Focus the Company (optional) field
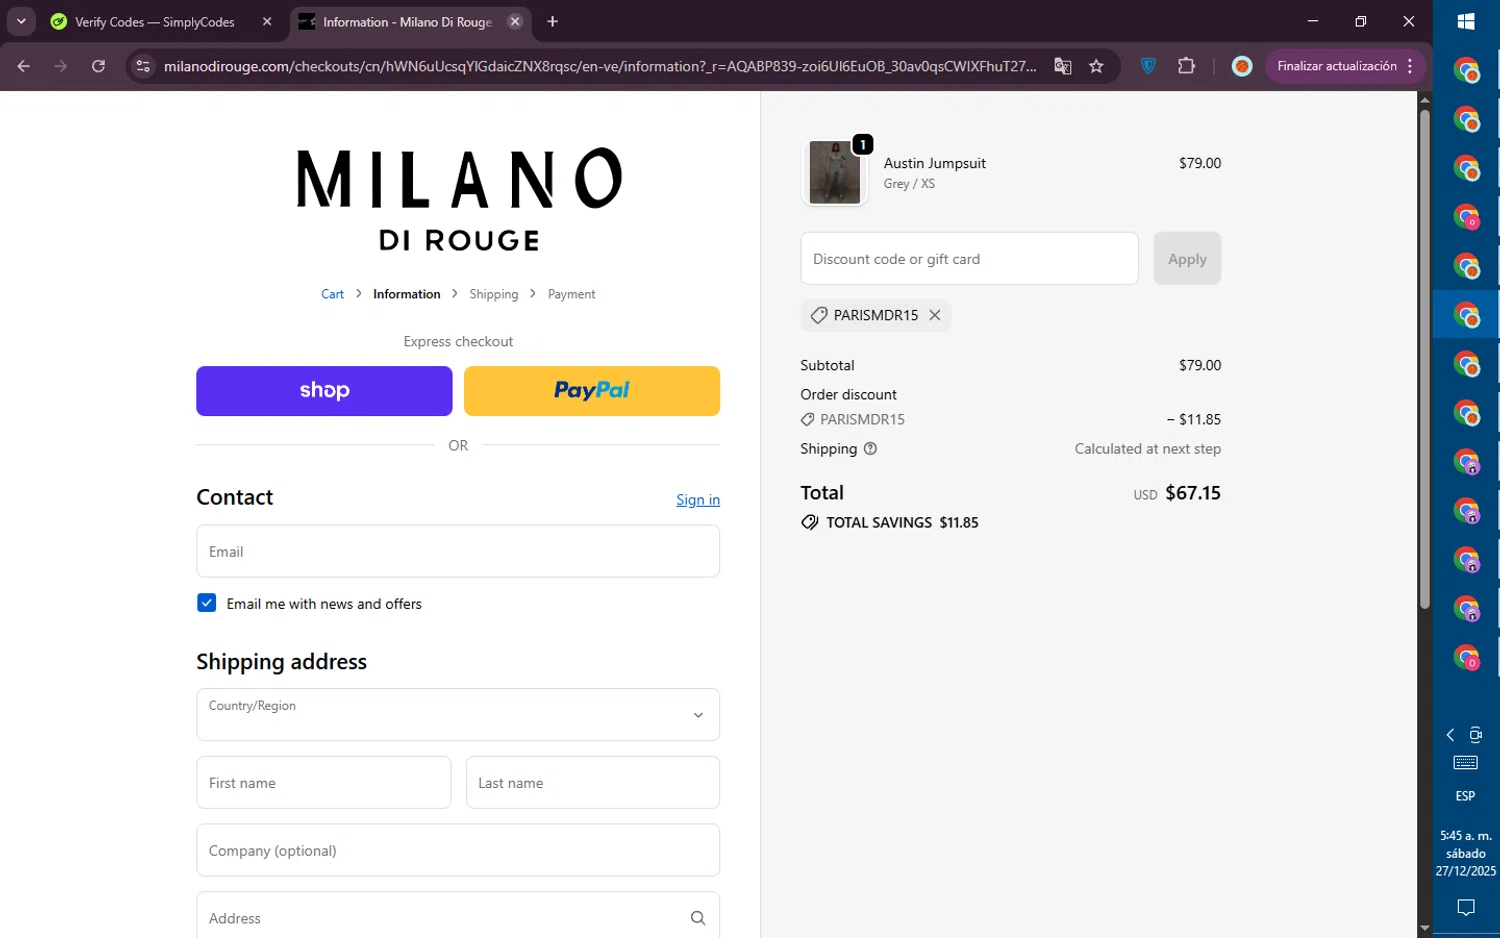1500x938 pixels. tap(458, 850)
